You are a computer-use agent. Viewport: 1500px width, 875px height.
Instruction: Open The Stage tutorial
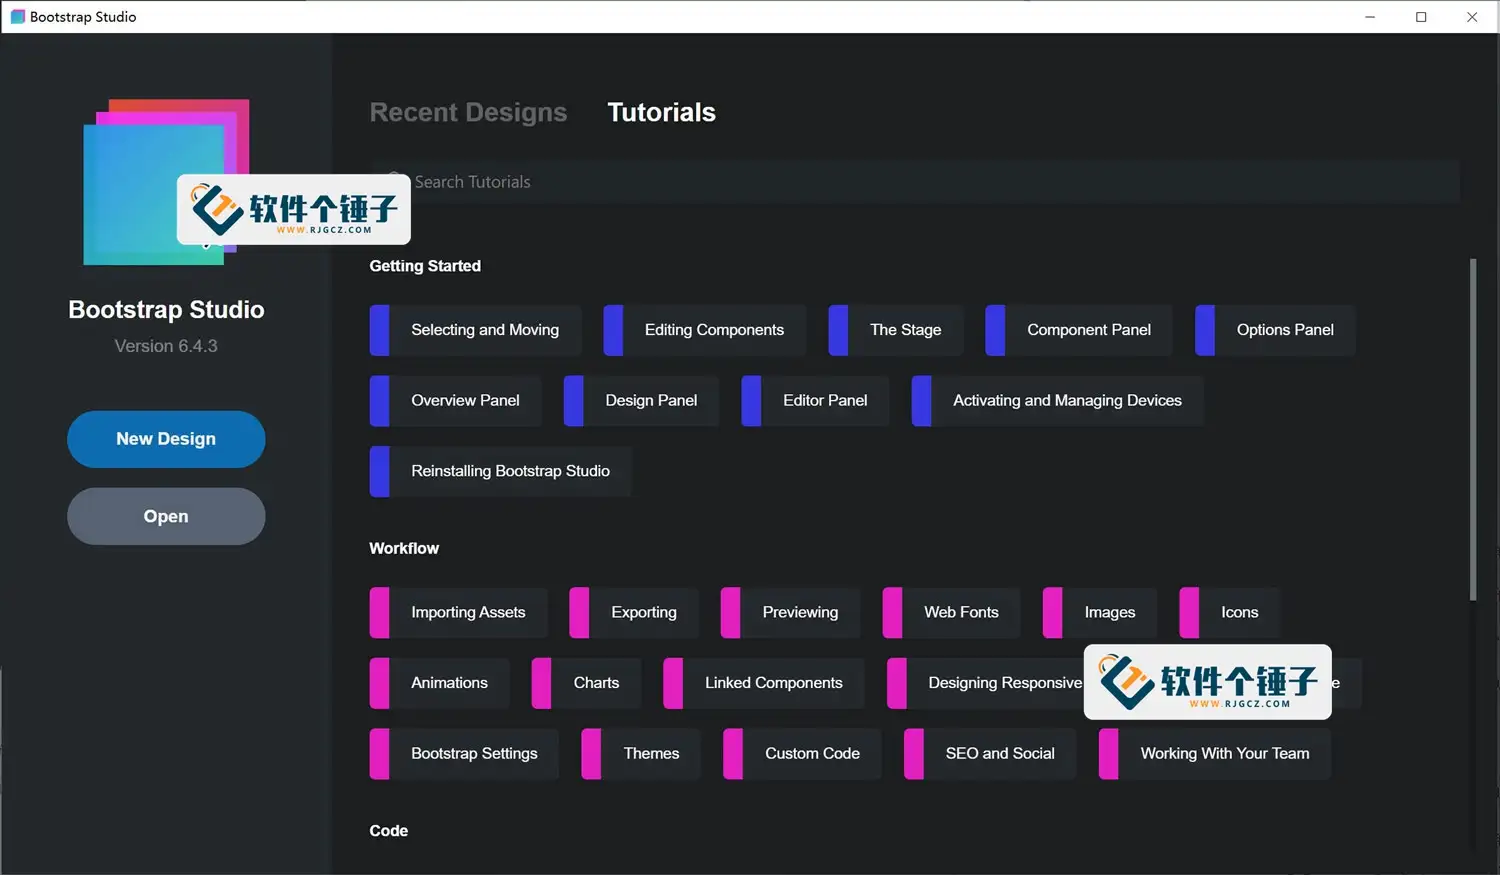(896, 330)
